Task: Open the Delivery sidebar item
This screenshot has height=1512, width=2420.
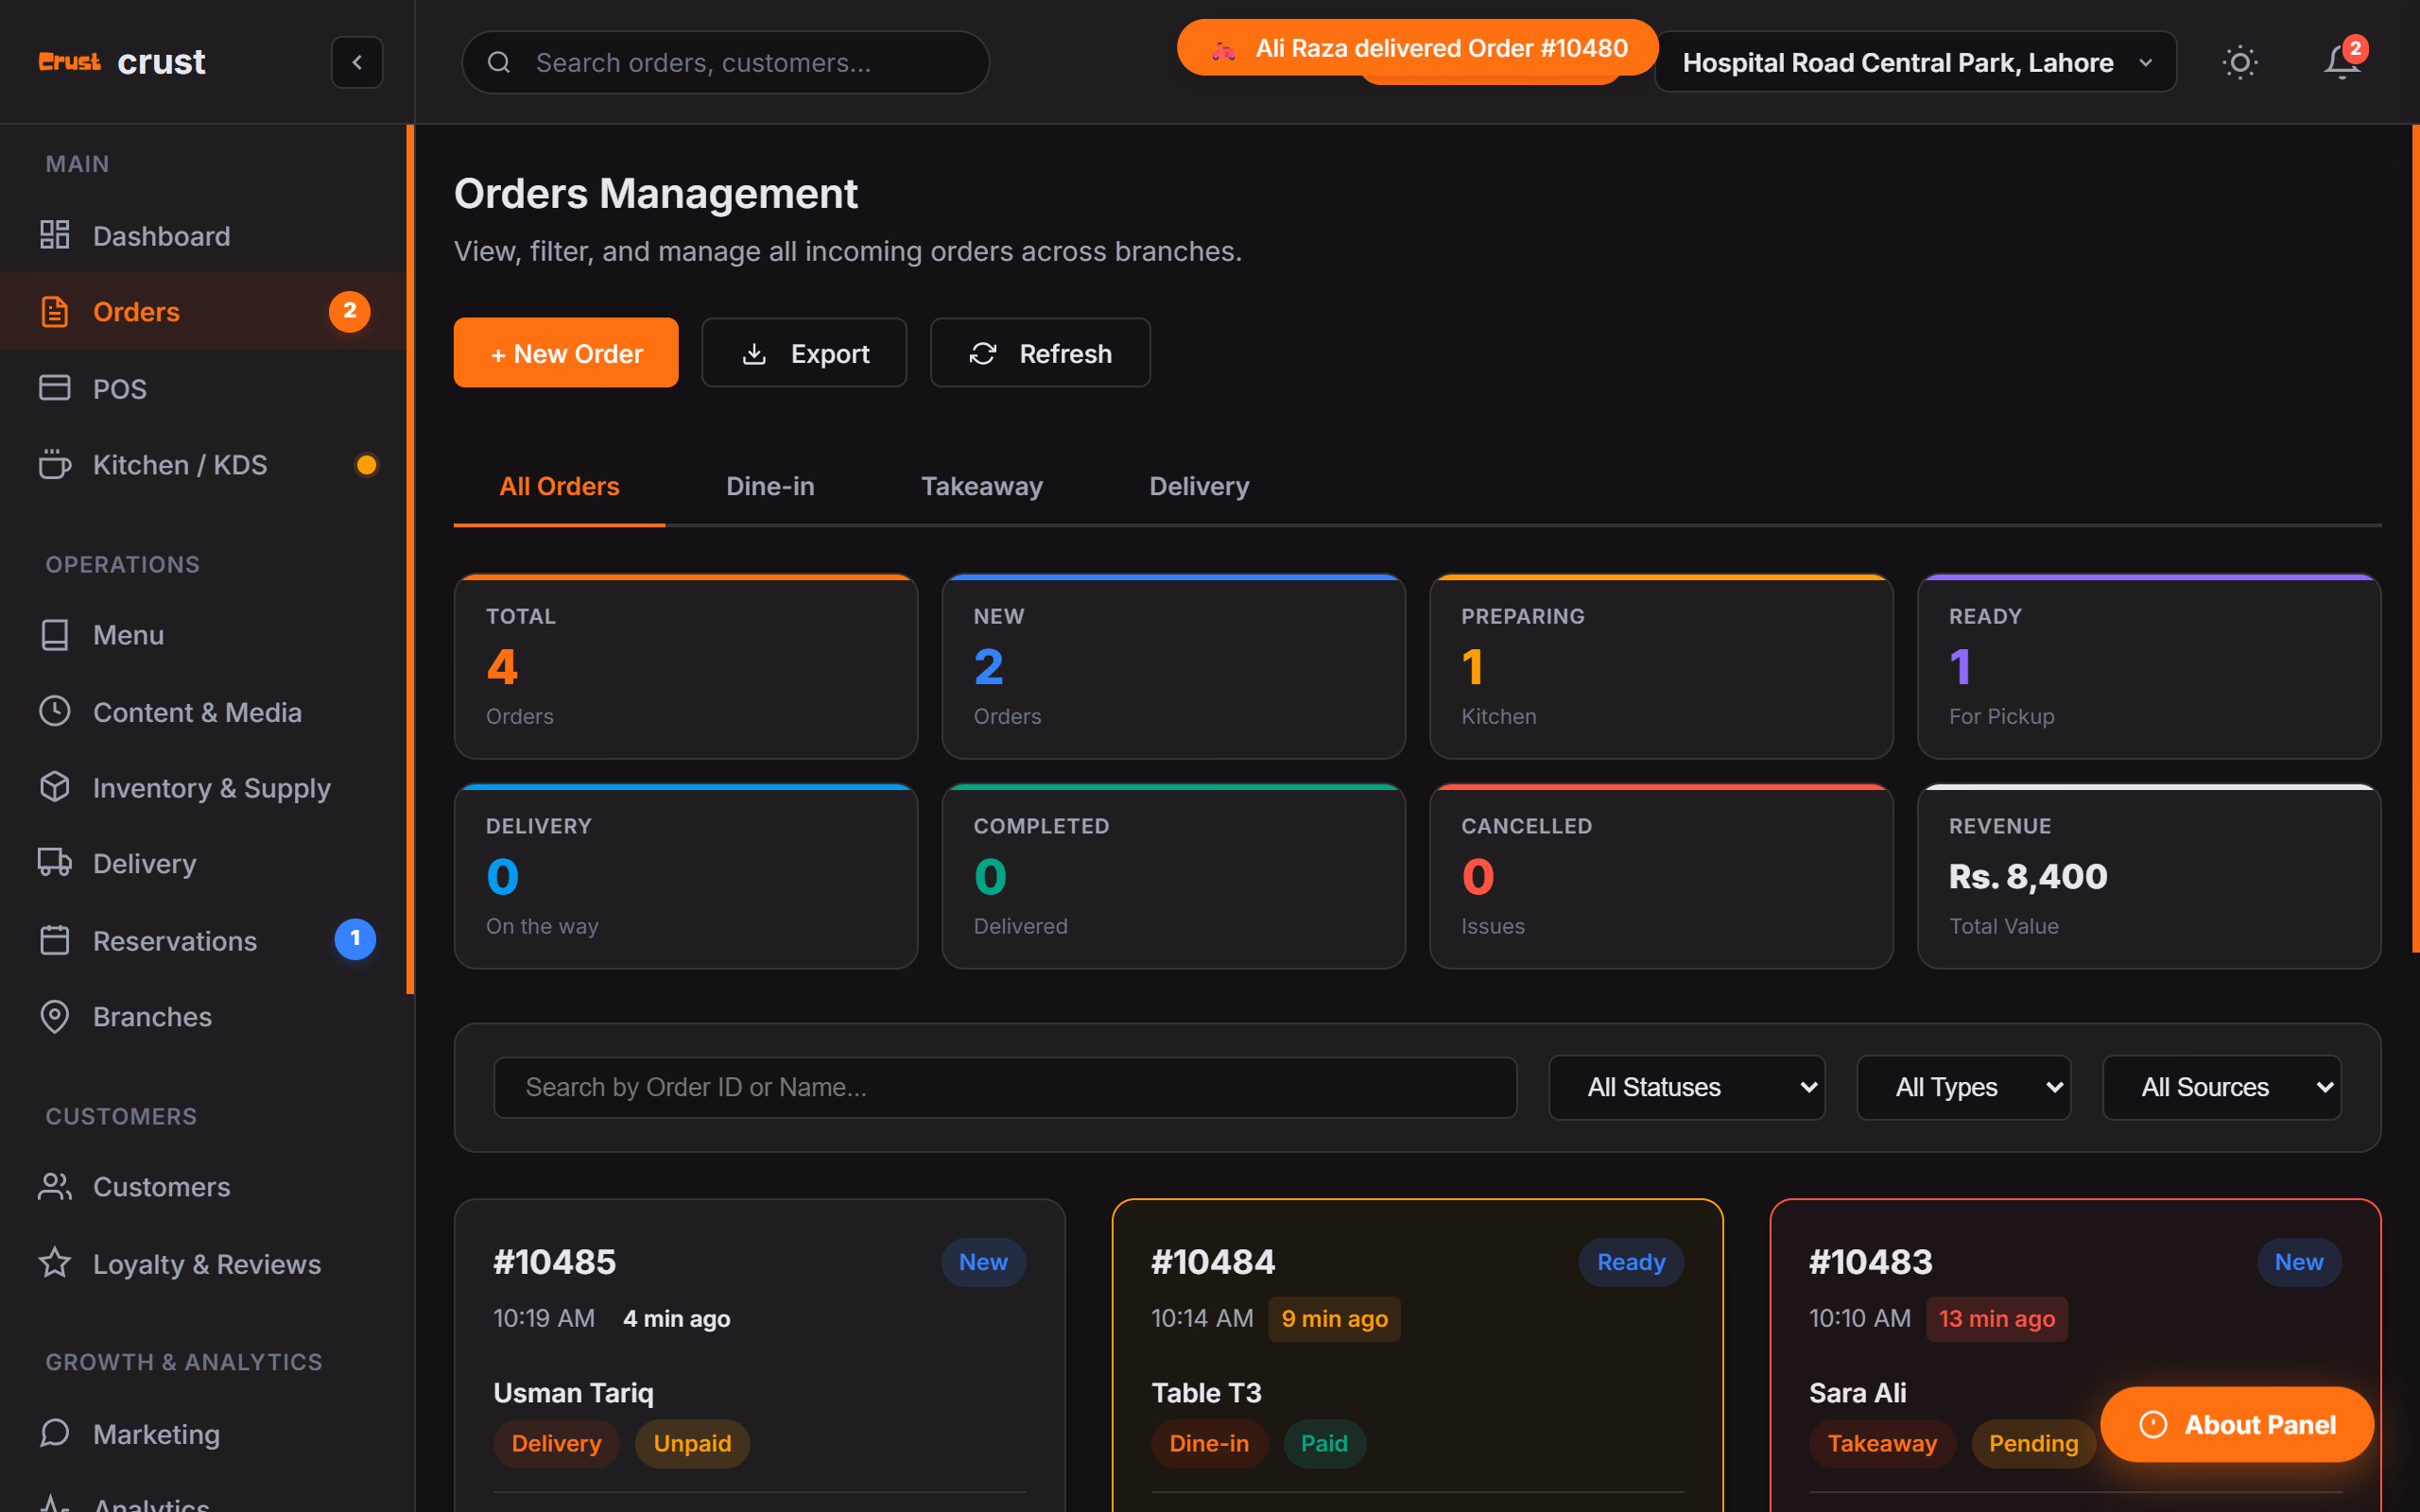Action: pos(203,864)
